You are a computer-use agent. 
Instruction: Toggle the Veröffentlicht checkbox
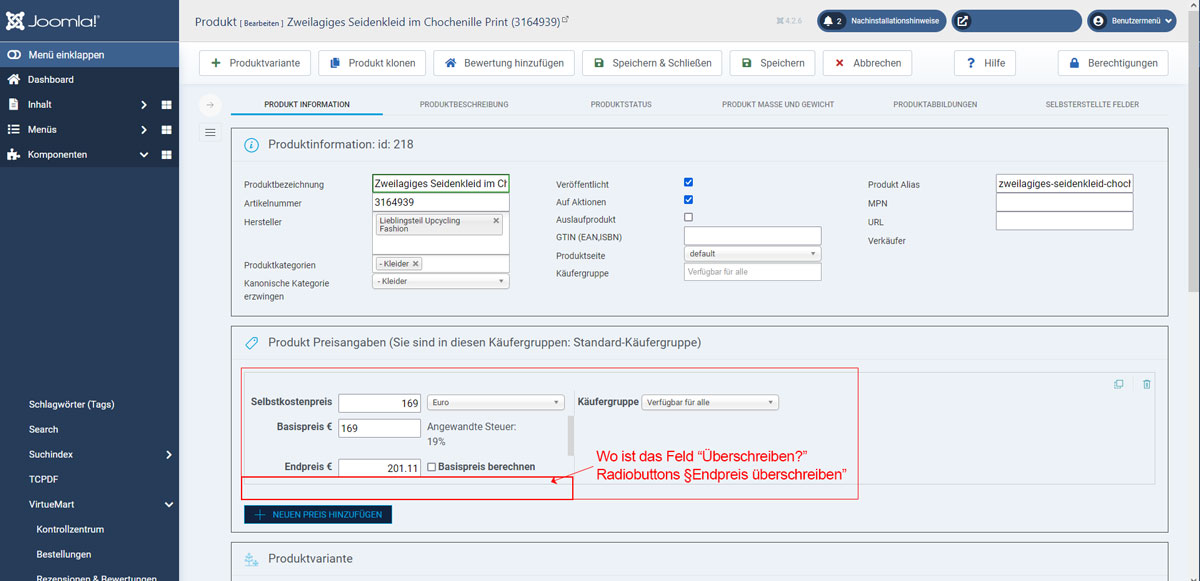pyautogui.click(x=688, y=183)
